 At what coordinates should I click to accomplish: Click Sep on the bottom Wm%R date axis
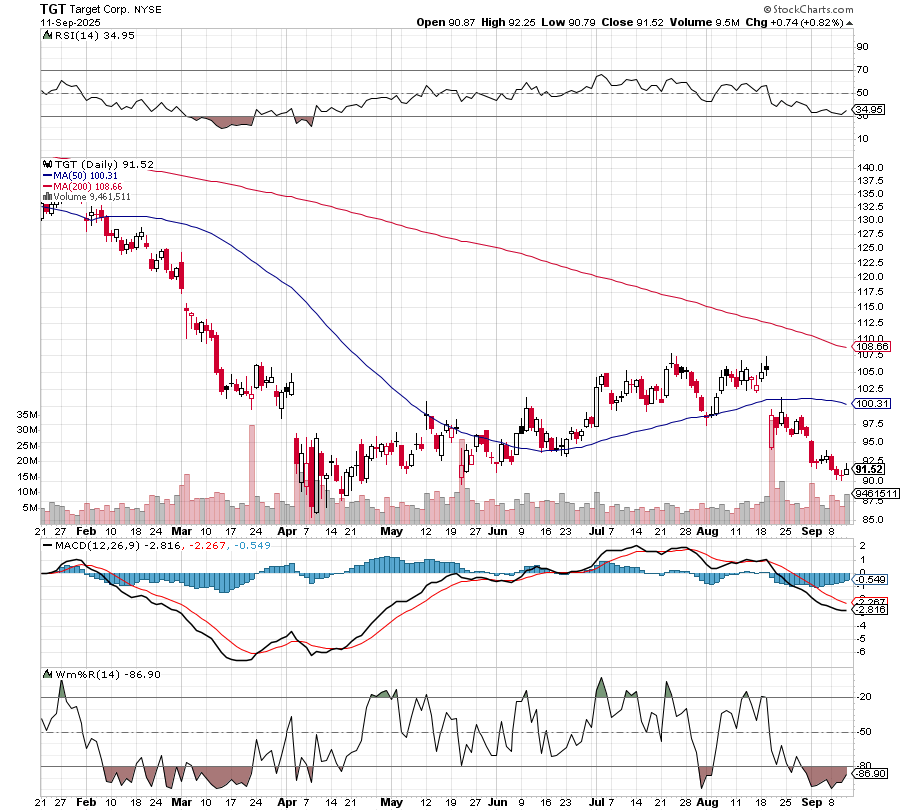[812, 802]
